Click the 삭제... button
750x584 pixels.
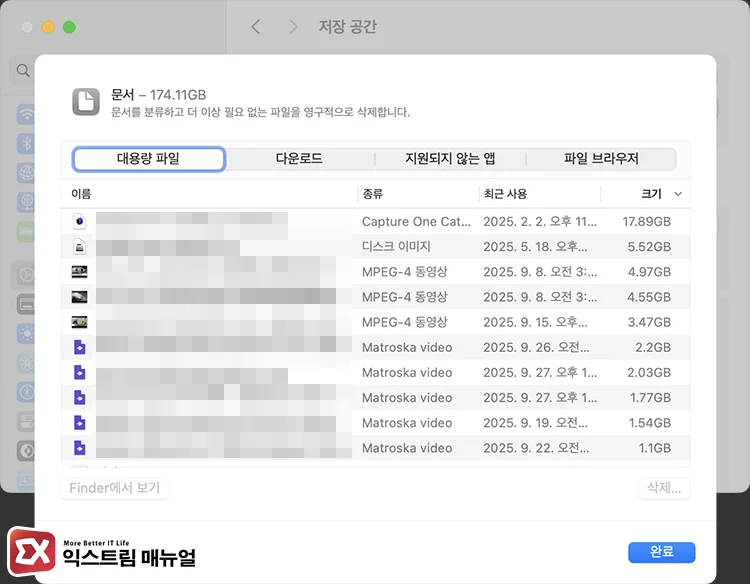(x=664, y=489)
